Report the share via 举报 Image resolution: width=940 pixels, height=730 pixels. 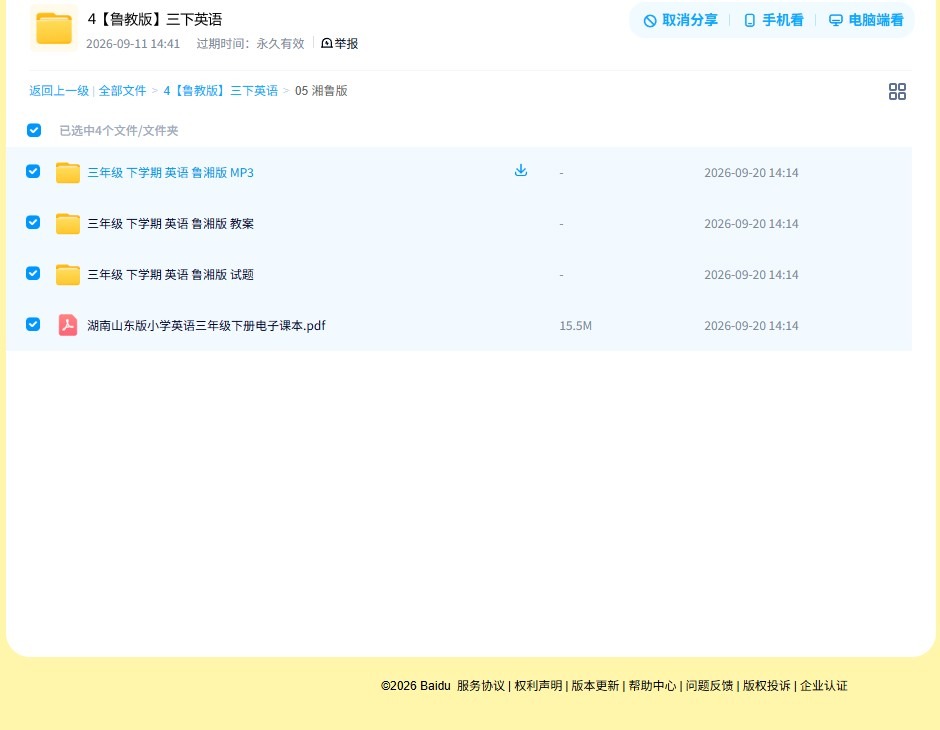click(340, 43)
